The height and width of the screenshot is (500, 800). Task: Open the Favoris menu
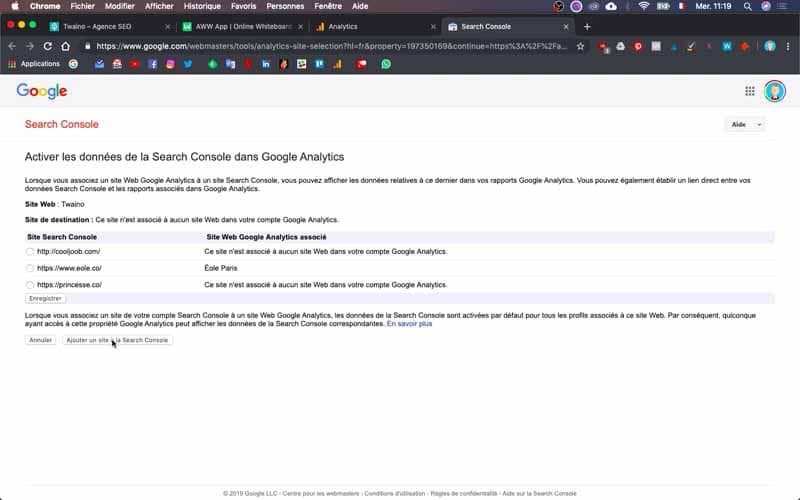pos(243,6)
